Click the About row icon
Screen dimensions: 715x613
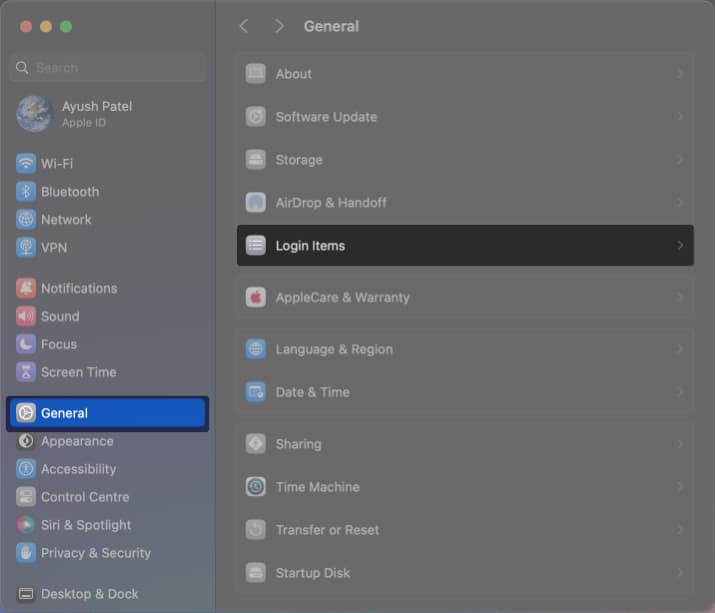coord(256,73)
